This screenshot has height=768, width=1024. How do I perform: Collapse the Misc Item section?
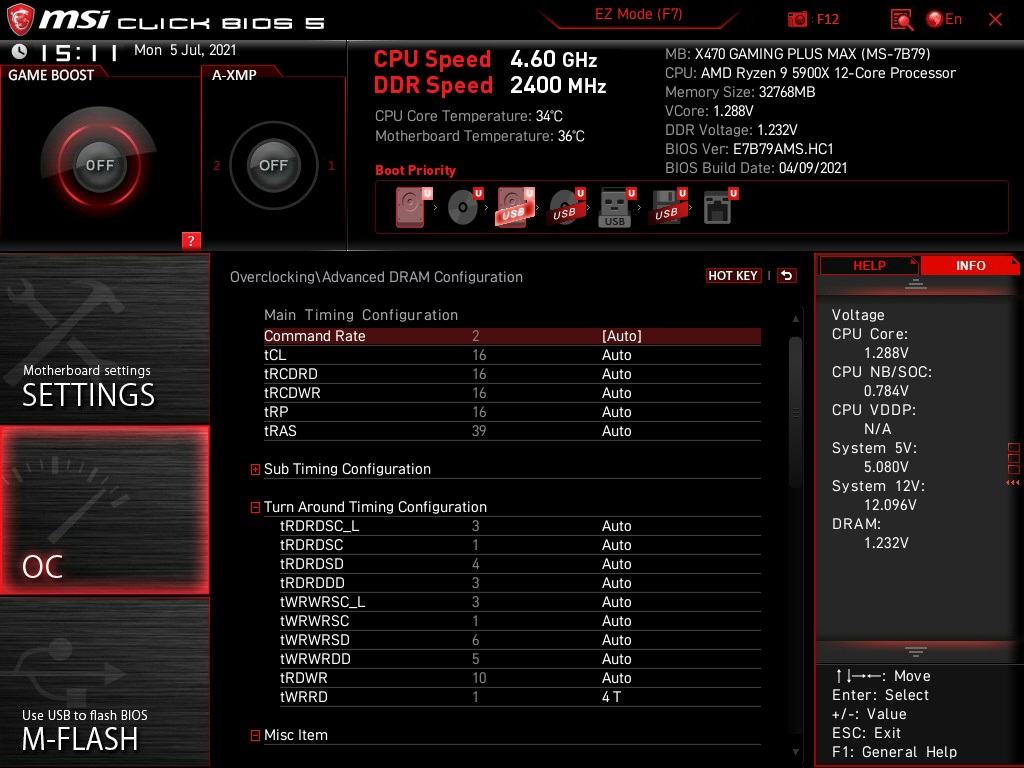[255, 735]
